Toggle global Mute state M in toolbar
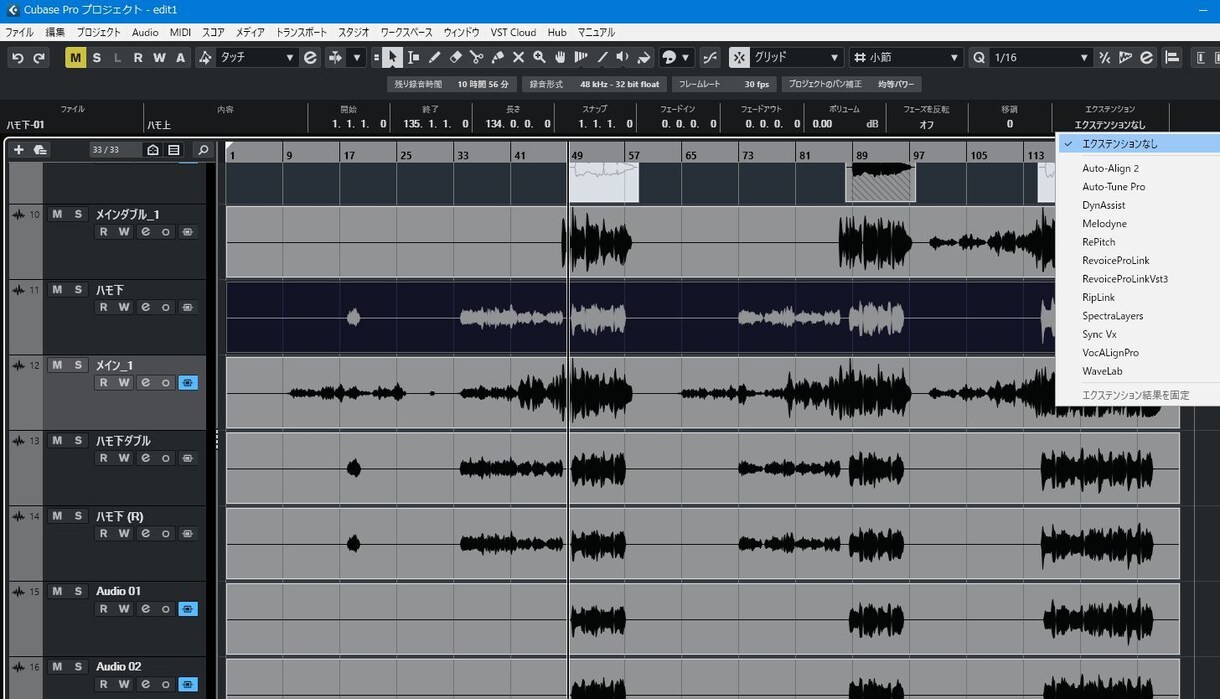Screen dimensions: 1220x699 click(x=76, y=58)
